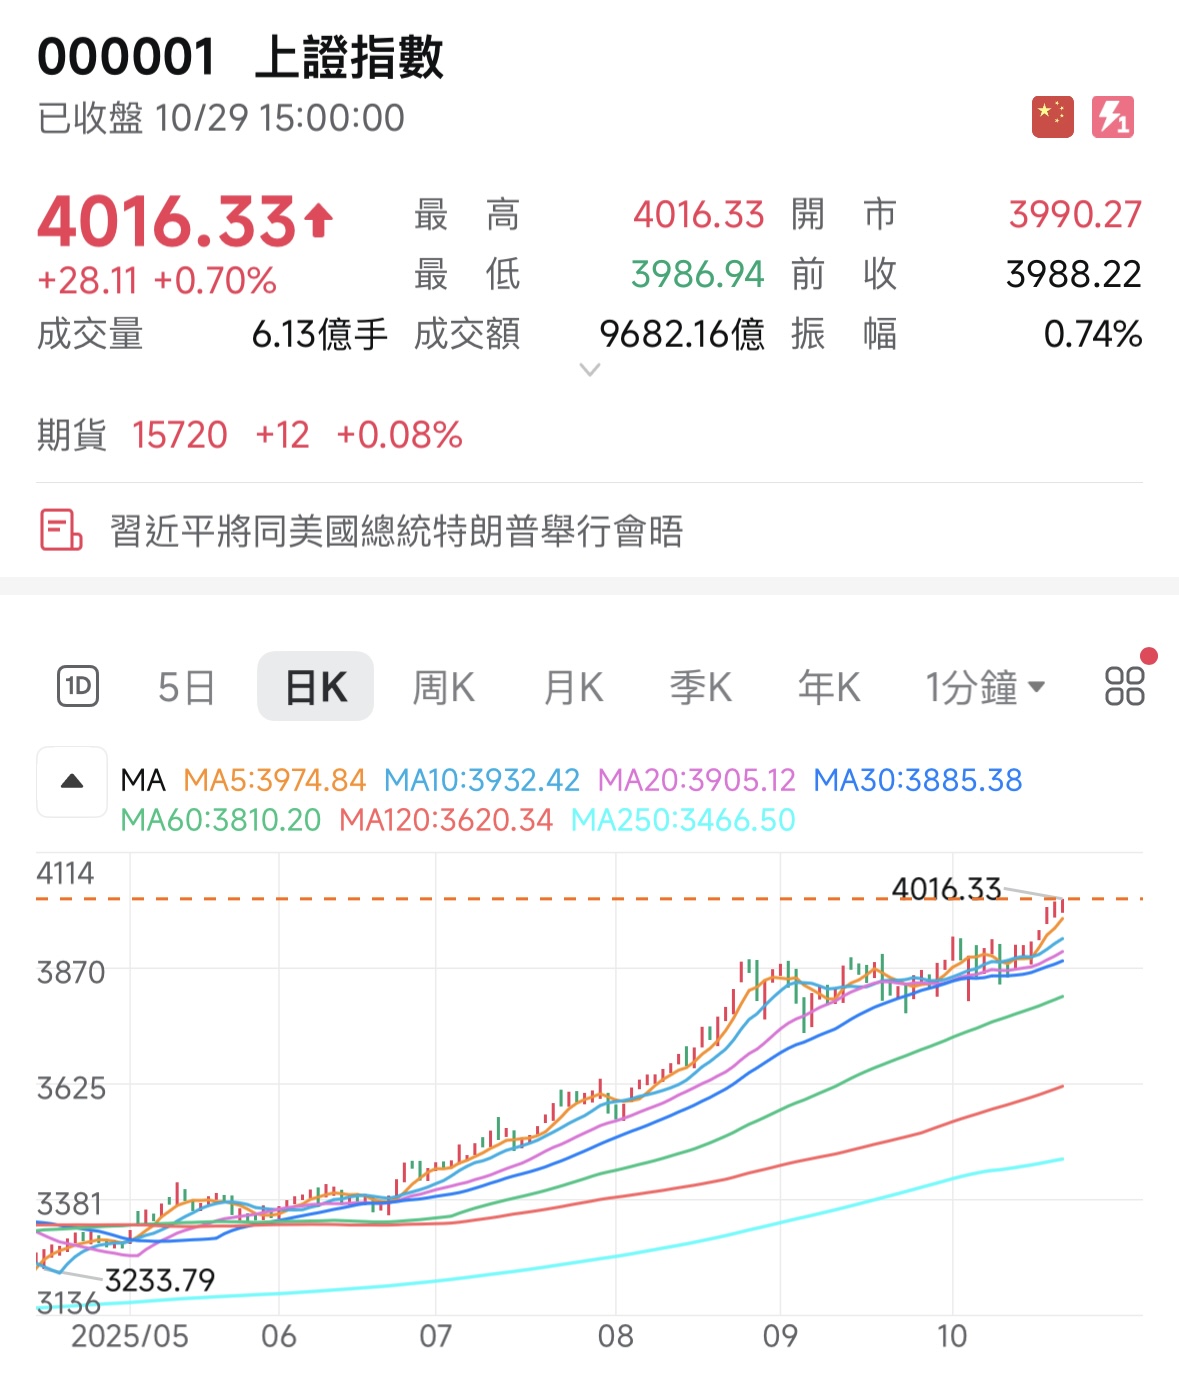Click the China flag market icon
The image size is (1179, 1385).
[x=1051, y=116]
